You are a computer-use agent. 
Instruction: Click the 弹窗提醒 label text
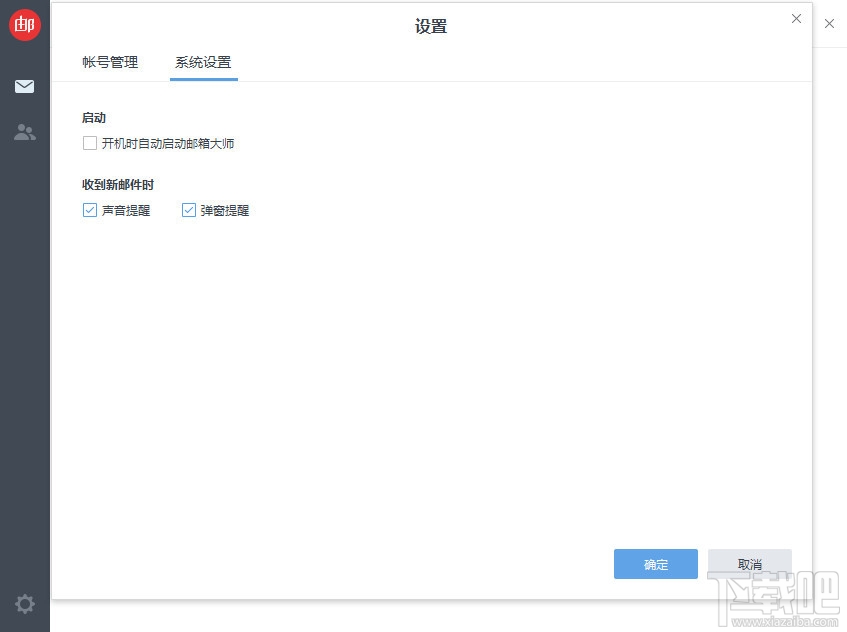click(224, 210)
